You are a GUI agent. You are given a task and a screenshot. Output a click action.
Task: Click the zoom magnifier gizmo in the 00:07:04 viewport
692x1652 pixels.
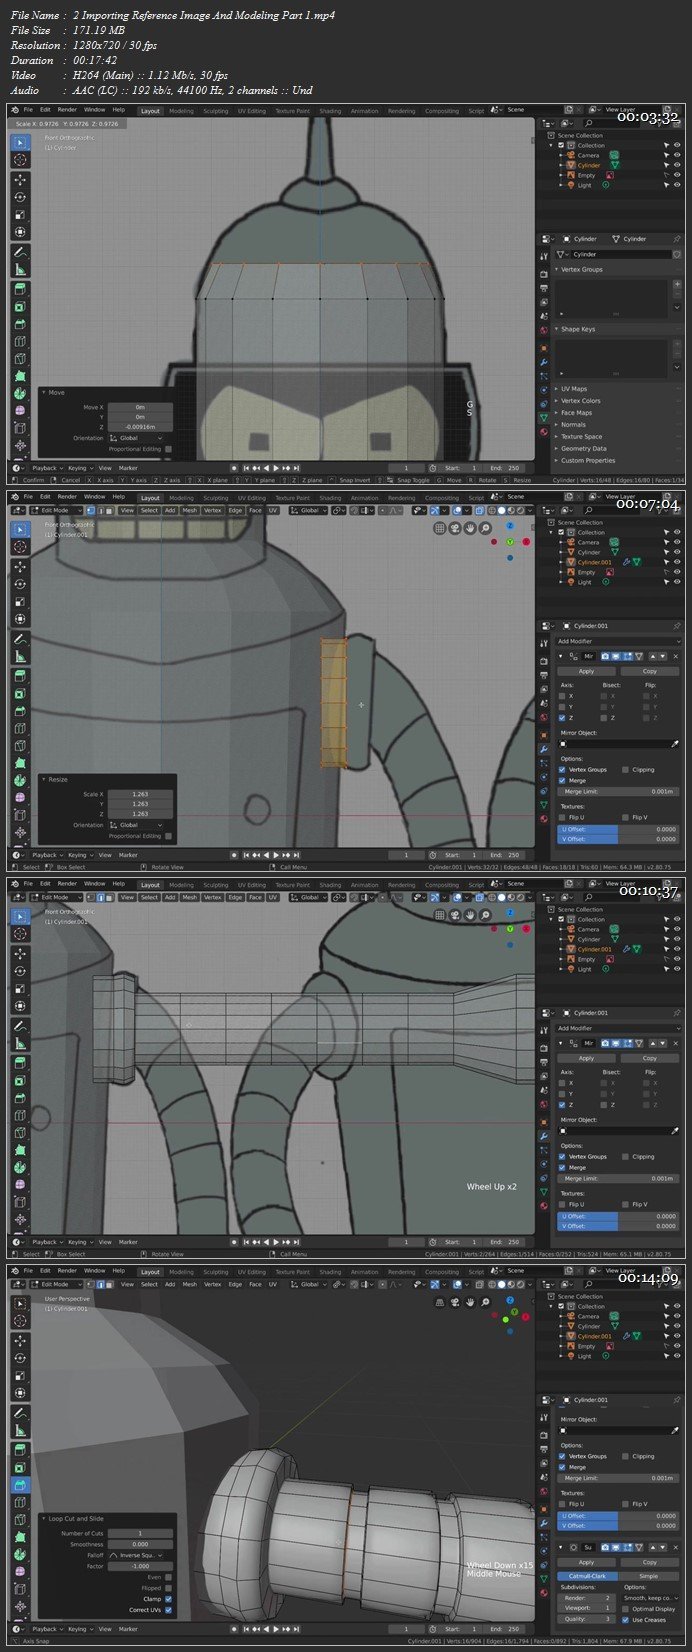point(485,528)
